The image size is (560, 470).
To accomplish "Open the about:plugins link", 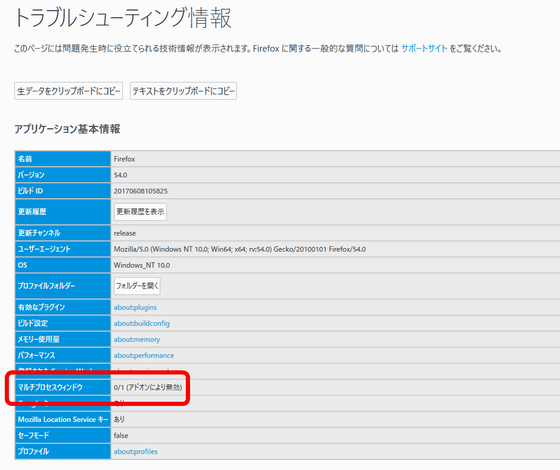I will pos(135,308).
